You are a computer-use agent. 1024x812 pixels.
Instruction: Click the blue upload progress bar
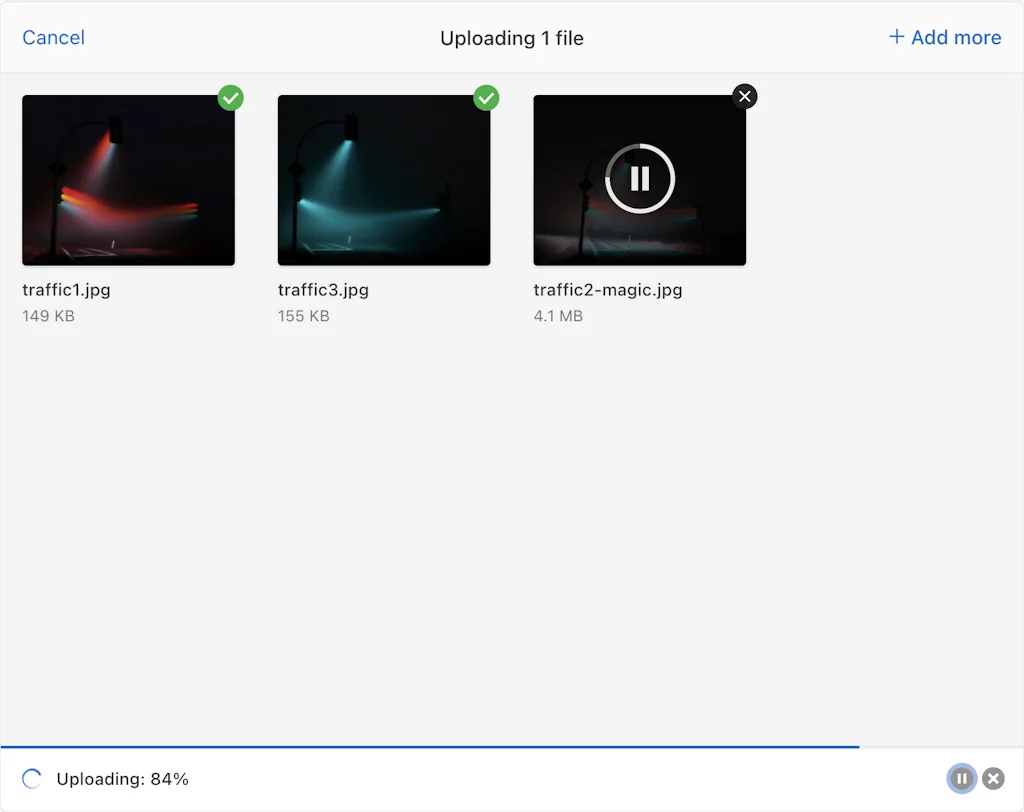pyautogui.click(x=430, y=746)
